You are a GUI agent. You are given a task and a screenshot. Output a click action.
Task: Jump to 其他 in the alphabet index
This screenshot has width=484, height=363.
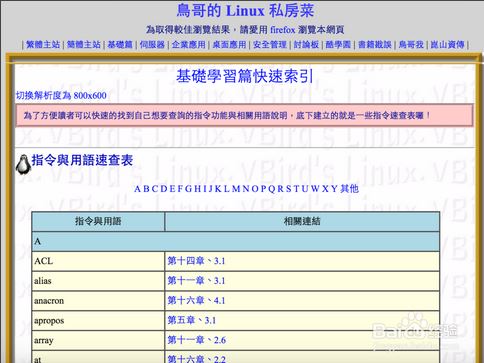tap(349, 189)
